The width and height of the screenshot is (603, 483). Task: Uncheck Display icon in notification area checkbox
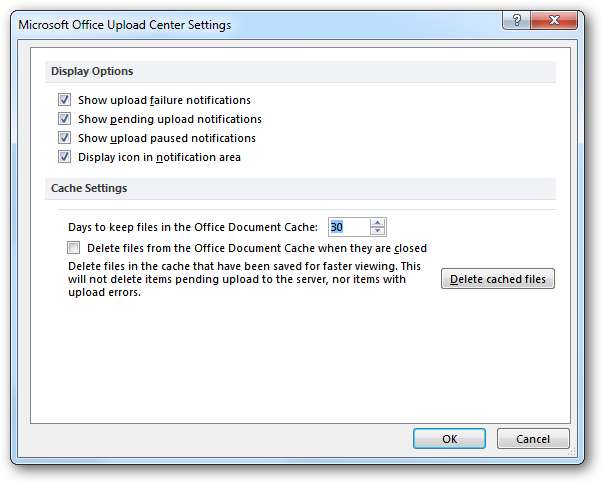click(x=65, y=157)
